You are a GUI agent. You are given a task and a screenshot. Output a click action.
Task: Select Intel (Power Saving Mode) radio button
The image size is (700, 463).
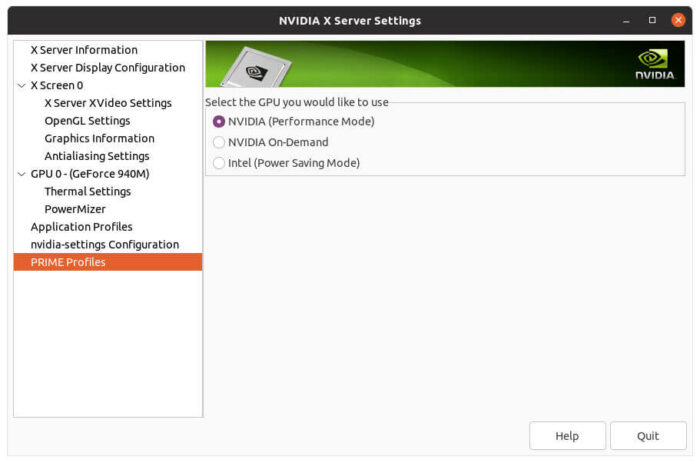point(219,163)
